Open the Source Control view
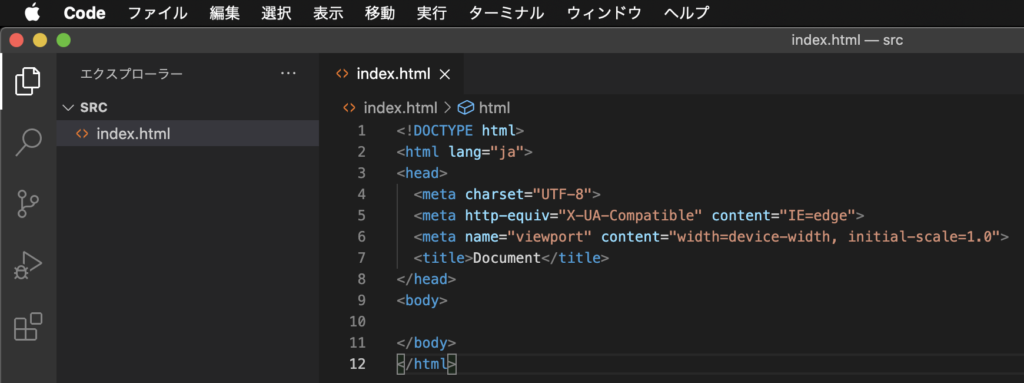Viewport: 1024px width, 383px height. (x=28, y=204)
